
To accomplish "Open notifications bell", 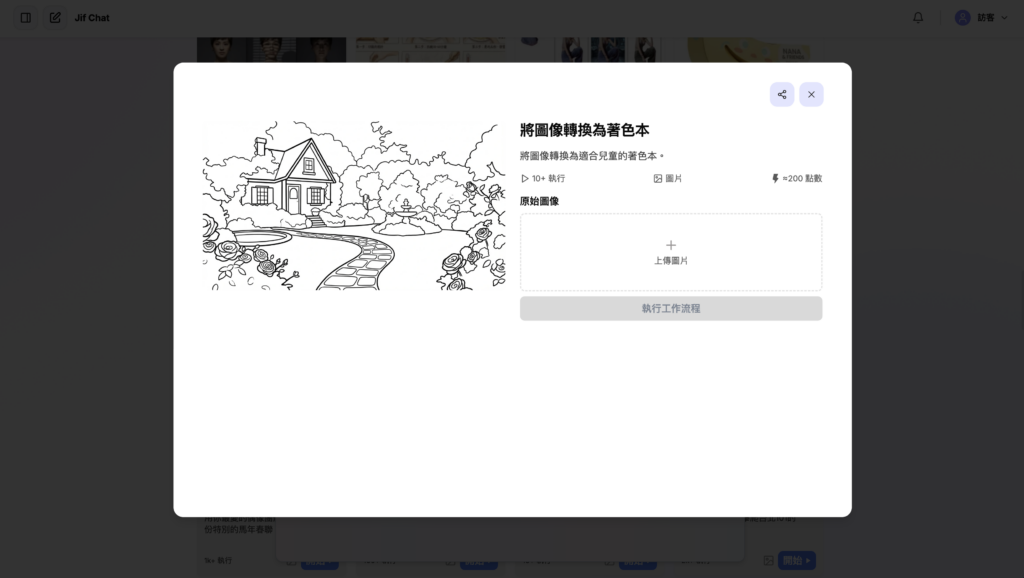I will tap(918, 18).
